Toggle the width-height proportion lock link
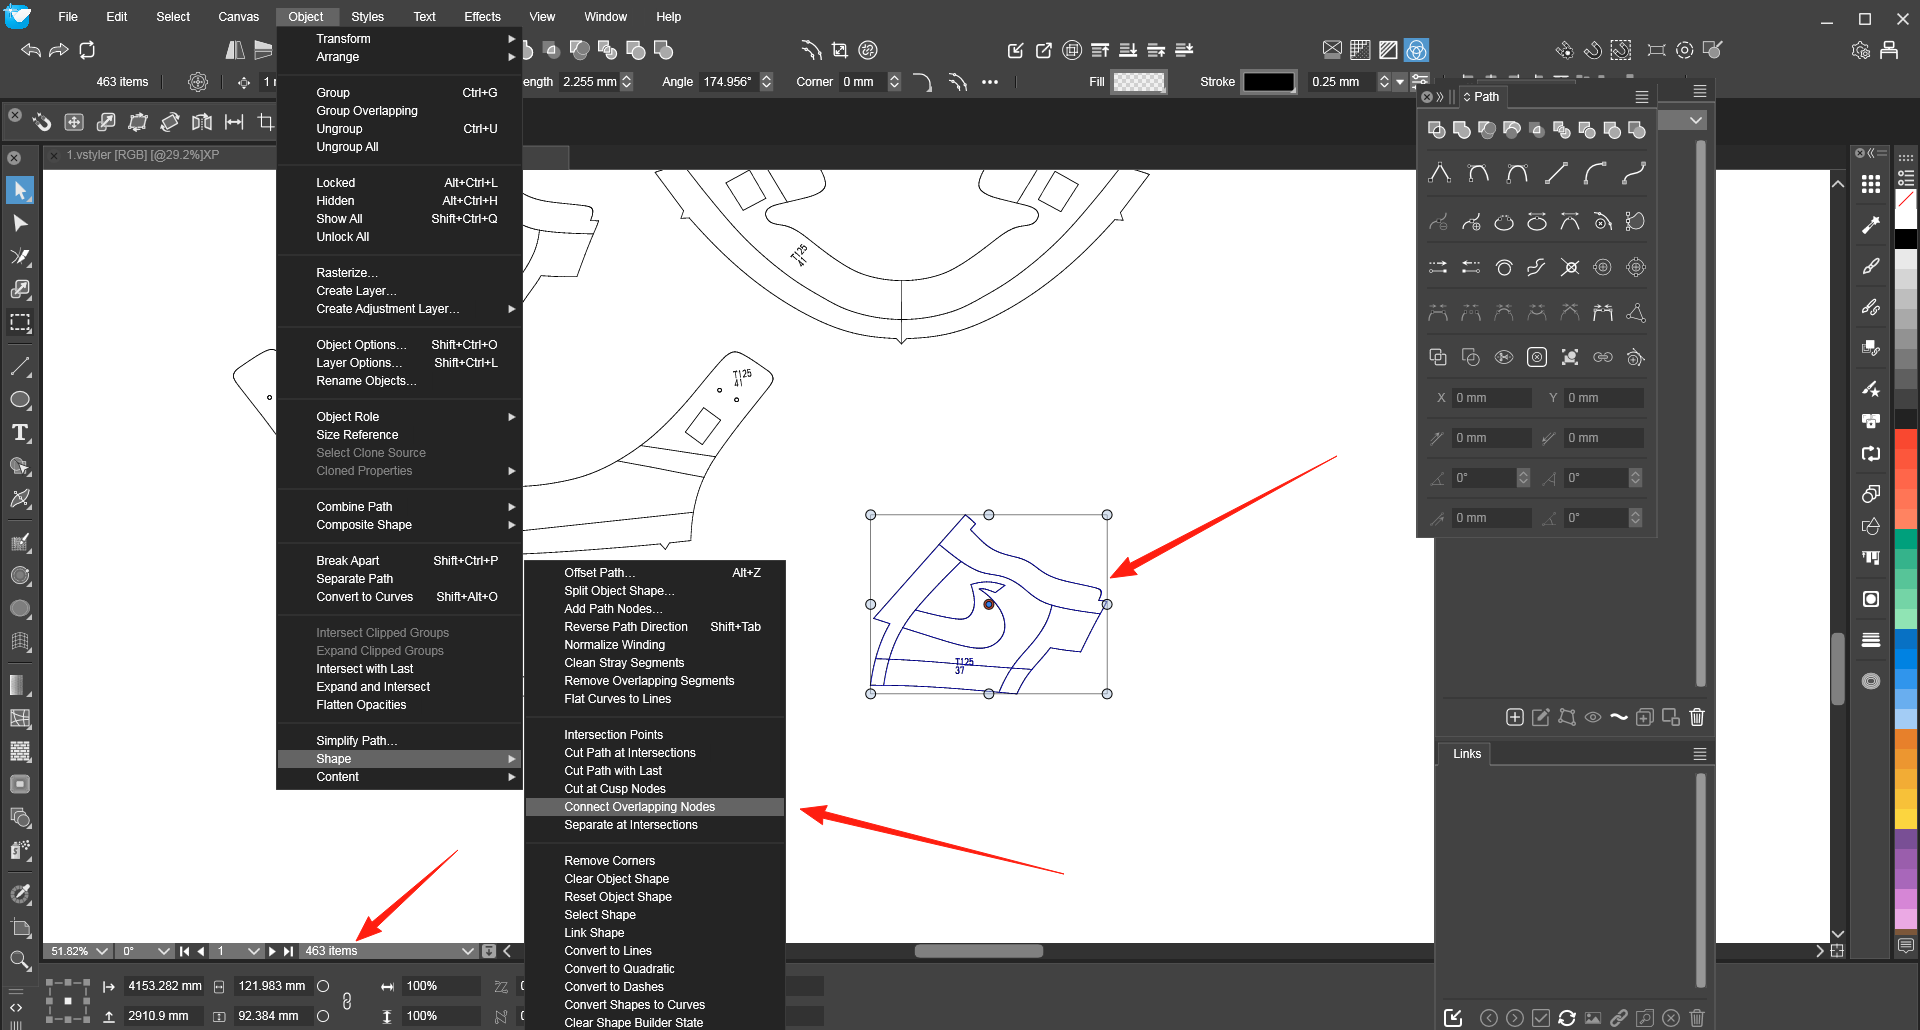 (347, 1001)
